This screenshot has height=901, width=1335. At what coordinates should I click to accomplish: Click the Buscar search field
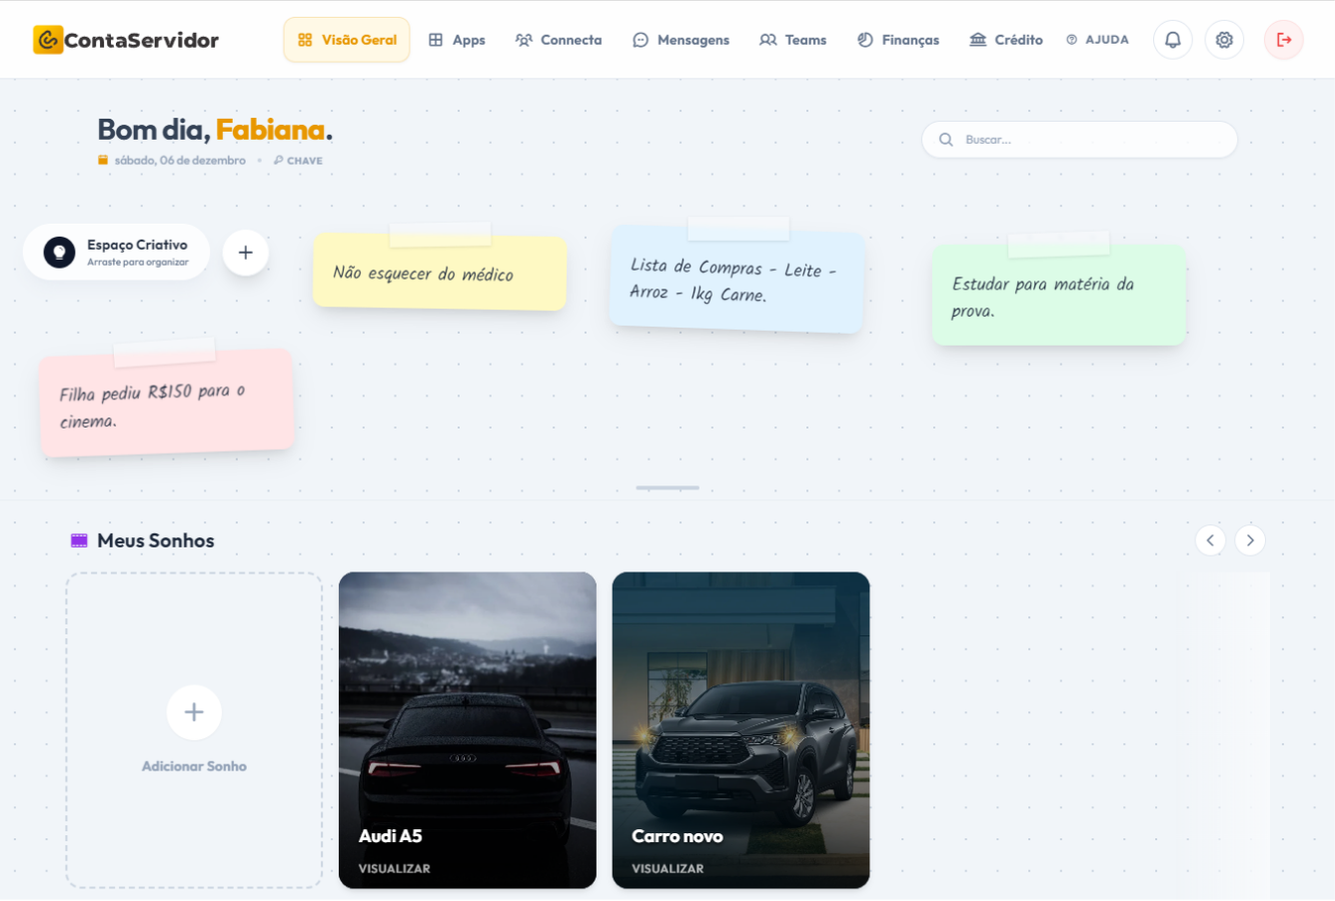coord(1078,139)
